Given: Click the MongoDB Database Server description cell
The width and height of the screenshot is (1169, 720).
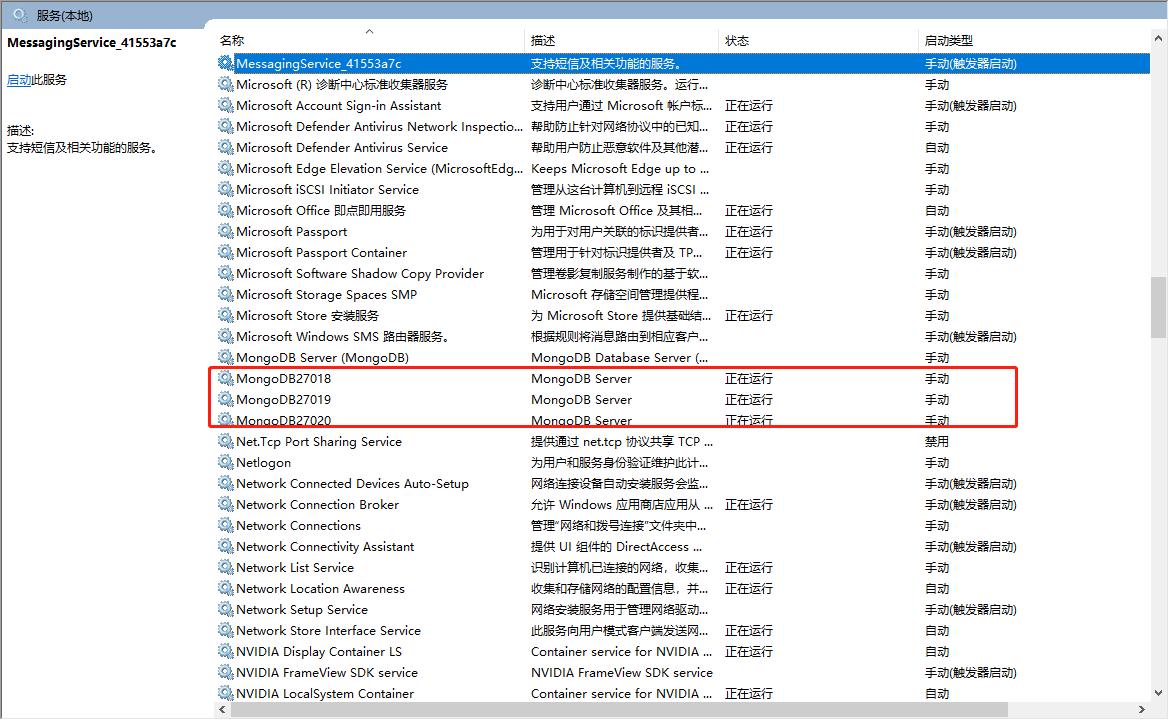Looking at the screenshot, I should [x=620, y=358].
